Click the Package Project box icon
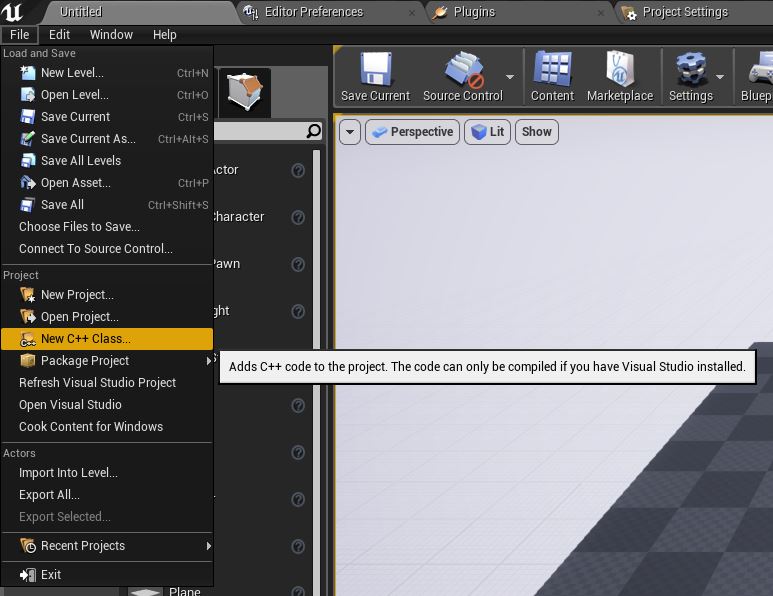Viewport: 773px width, 596px height. point(28,361)
